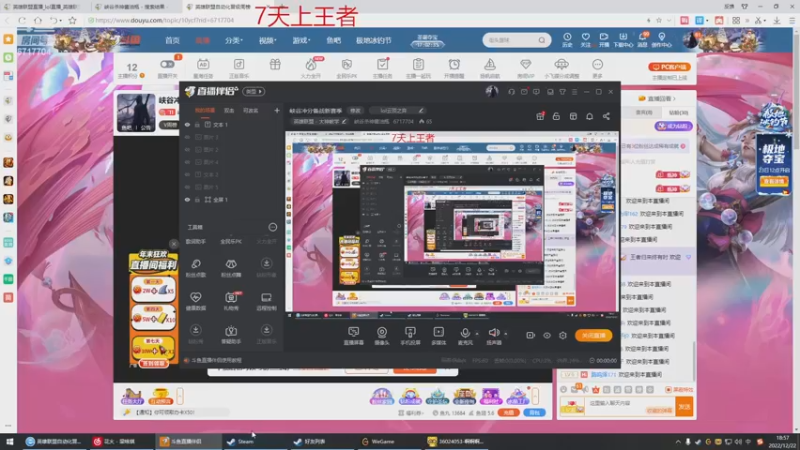Mute the 麦克风 microphone
The image size is (800, 450).
pos(465,332)
